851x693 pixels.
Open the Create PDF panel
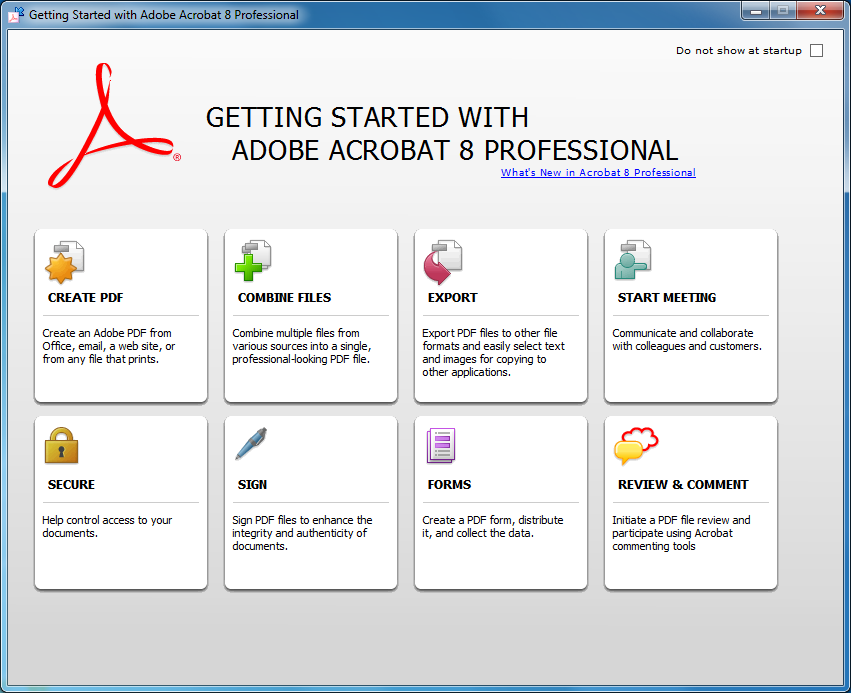tap(120, 315)
